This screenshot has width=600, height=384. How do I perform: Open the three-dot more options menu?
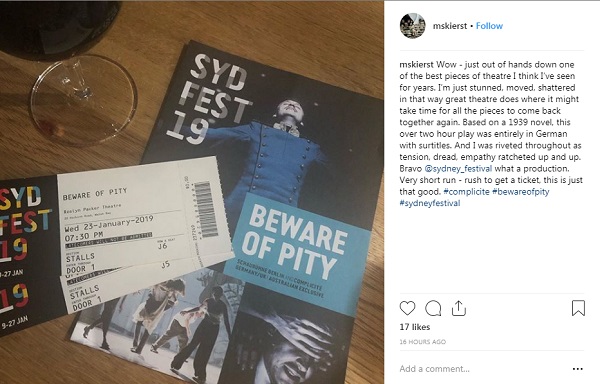pyautogui.click(x=577, y=369)
